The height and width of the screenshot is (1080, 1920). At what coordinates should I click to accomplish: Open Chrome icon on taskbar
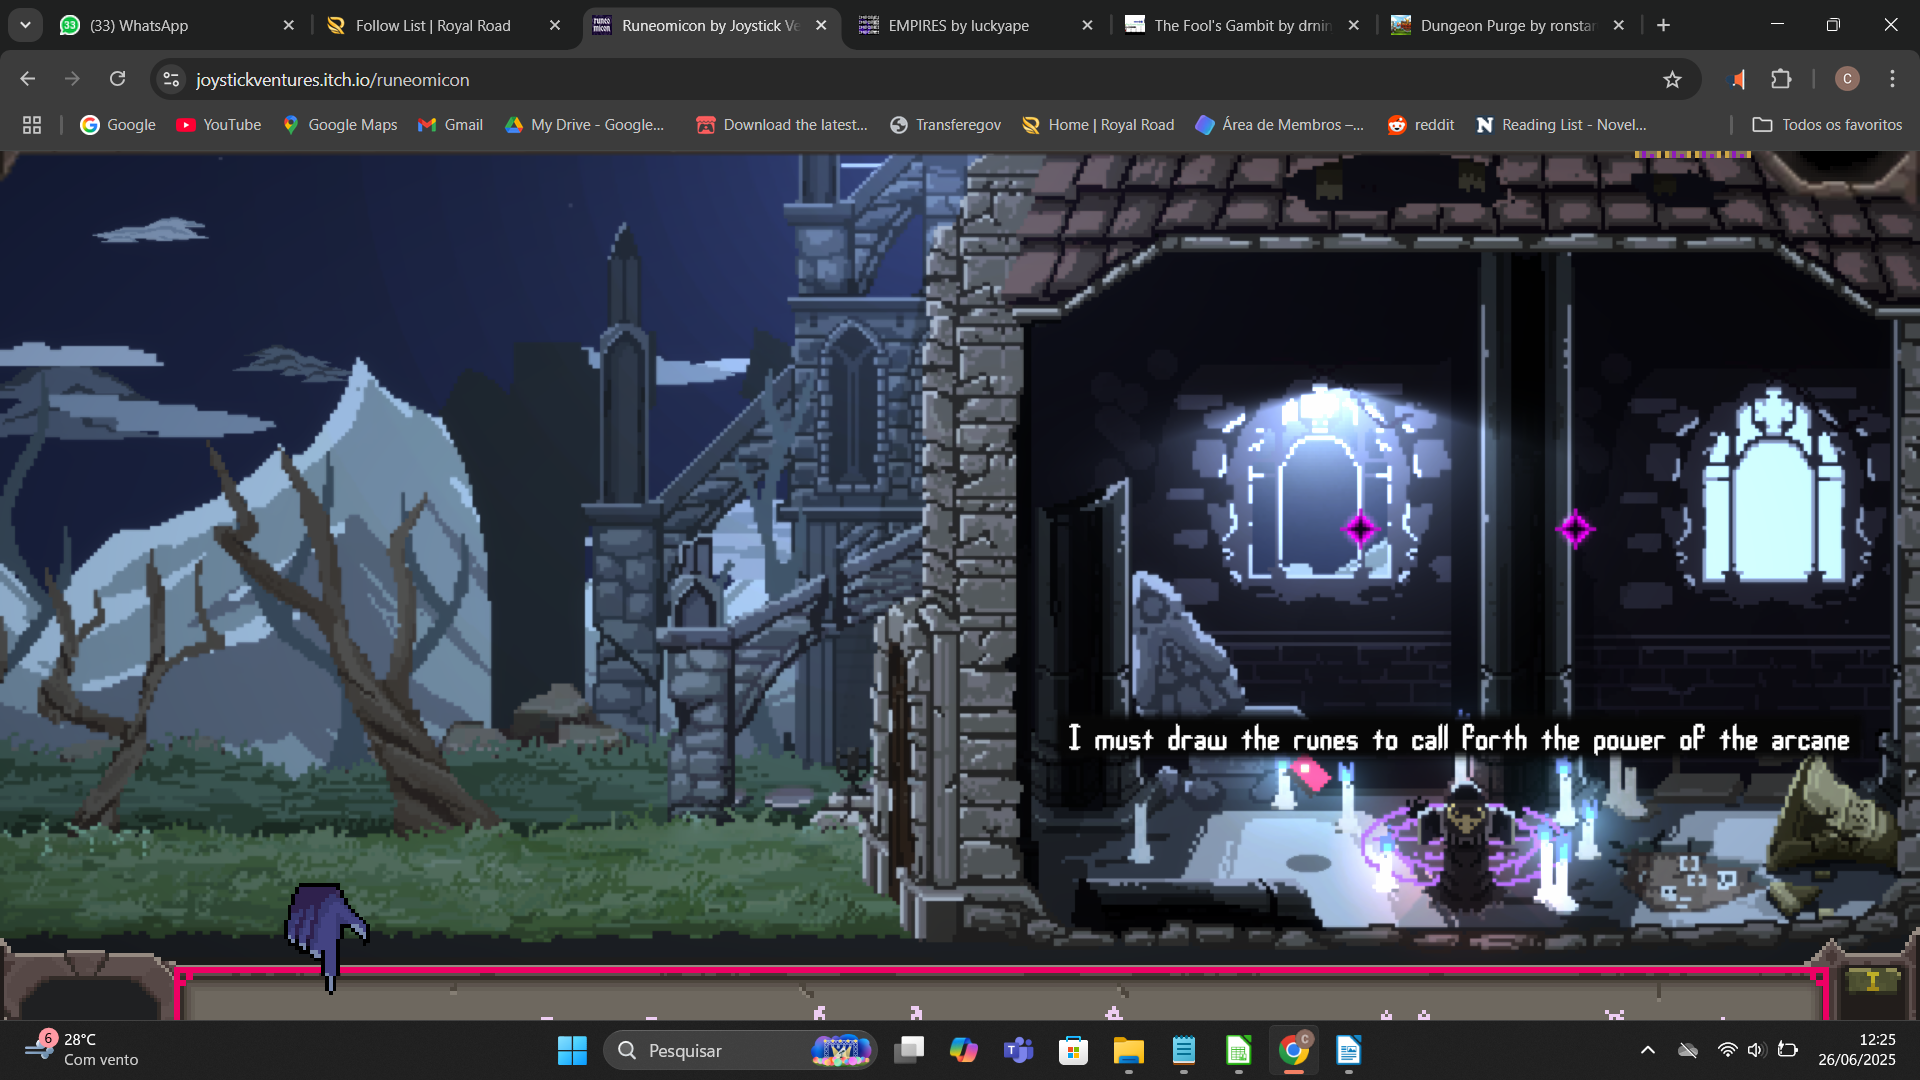(x=1294, y=1051)
